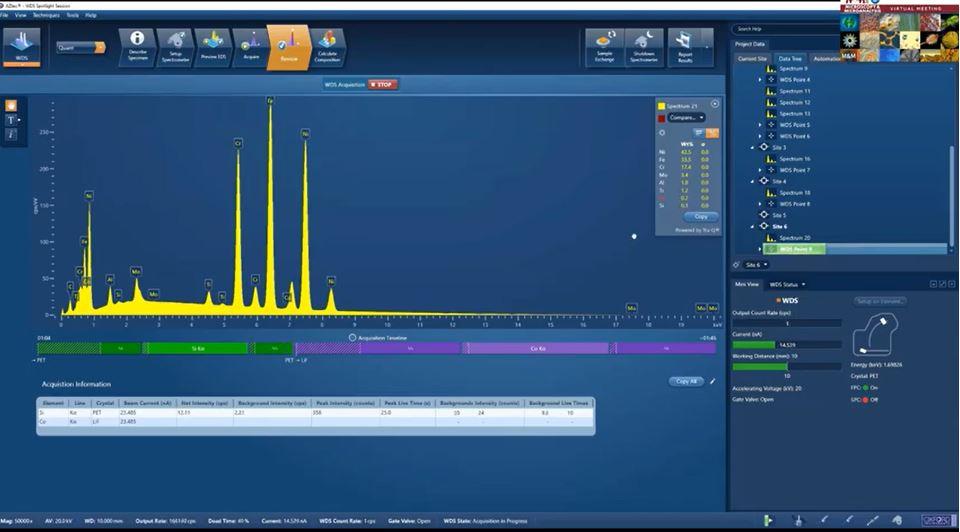
Task: Open the Quant mode dropdown
Action: coord(81,47)
